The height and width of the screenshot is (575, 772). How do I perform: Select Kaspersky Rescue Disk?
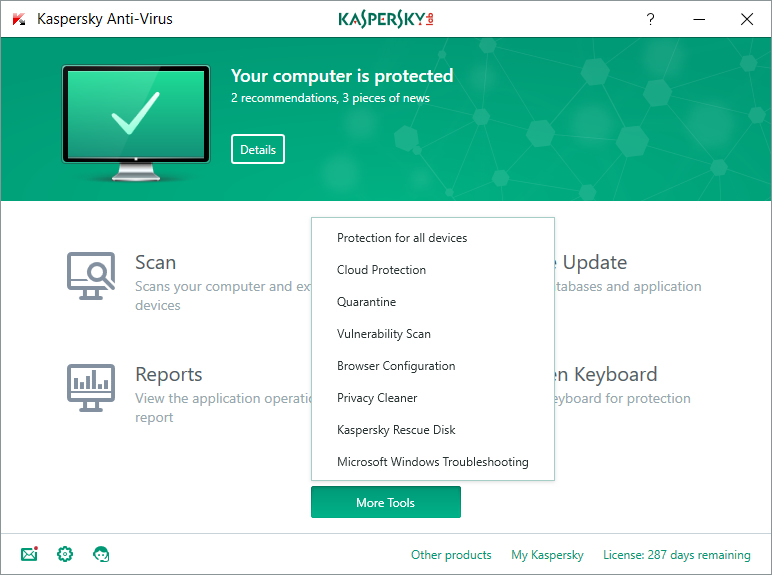pyautogui.click(x=396, y=430)
